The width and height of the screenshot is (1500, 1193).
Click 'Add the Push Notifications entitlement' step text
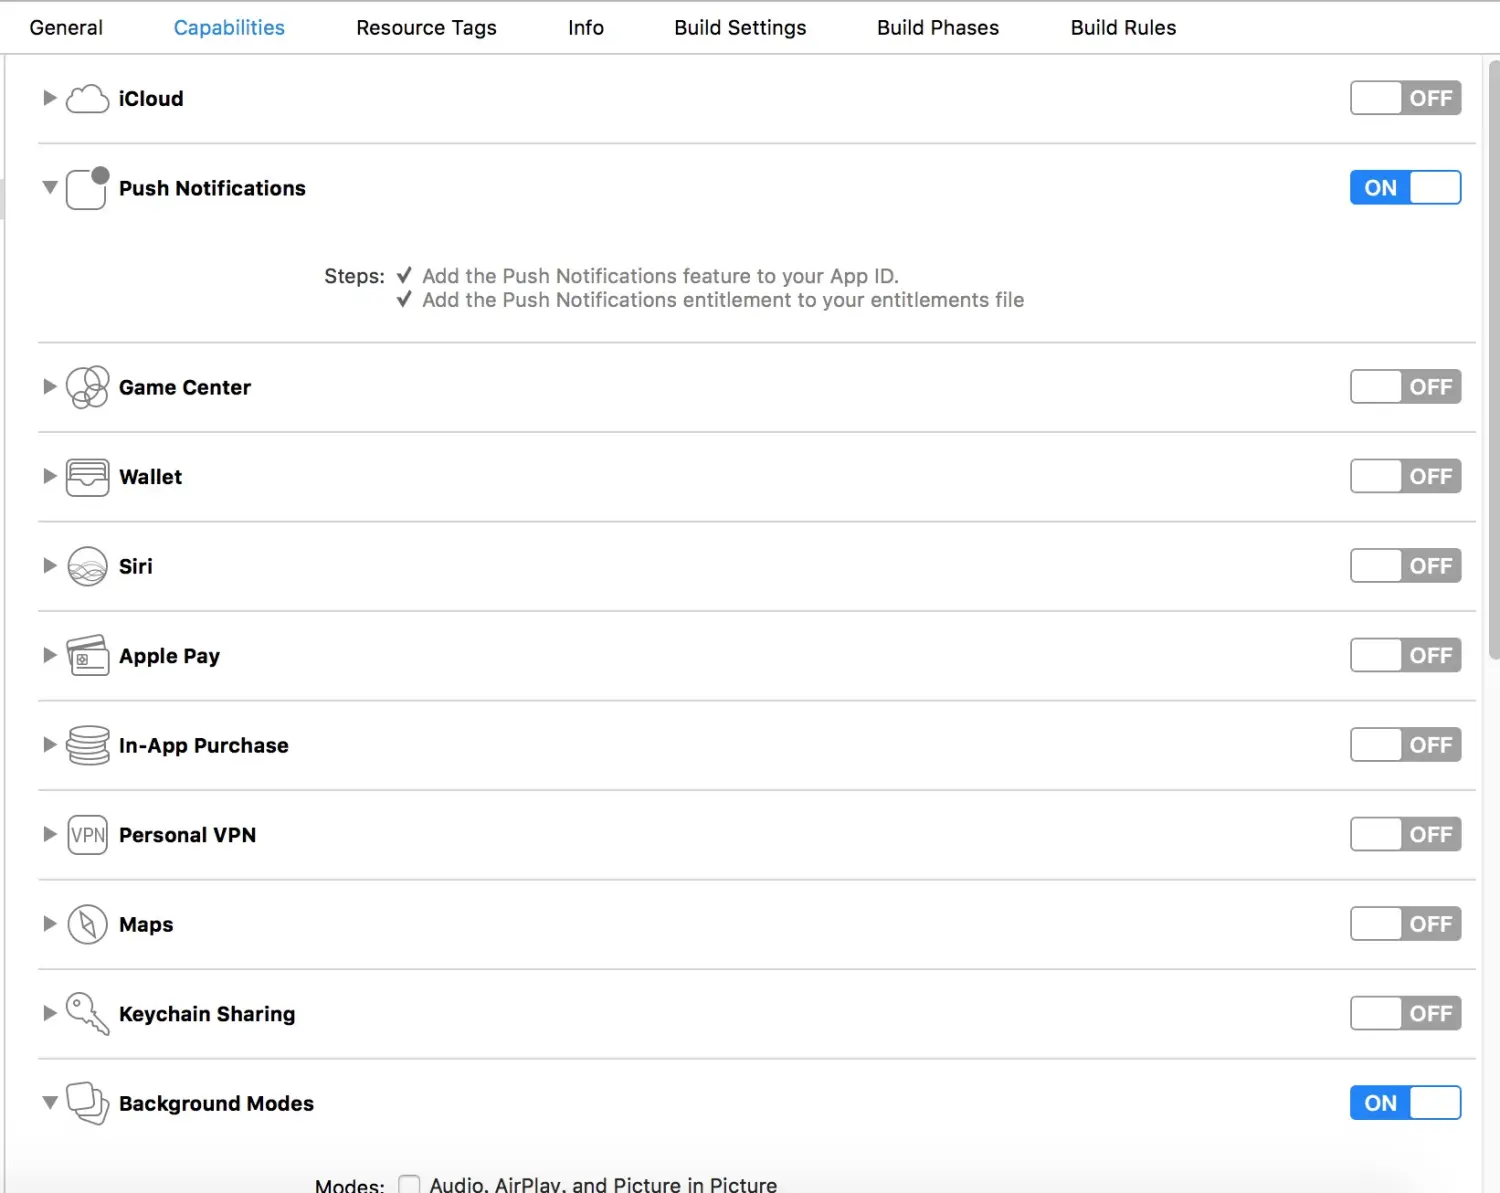tap(723, 300)
